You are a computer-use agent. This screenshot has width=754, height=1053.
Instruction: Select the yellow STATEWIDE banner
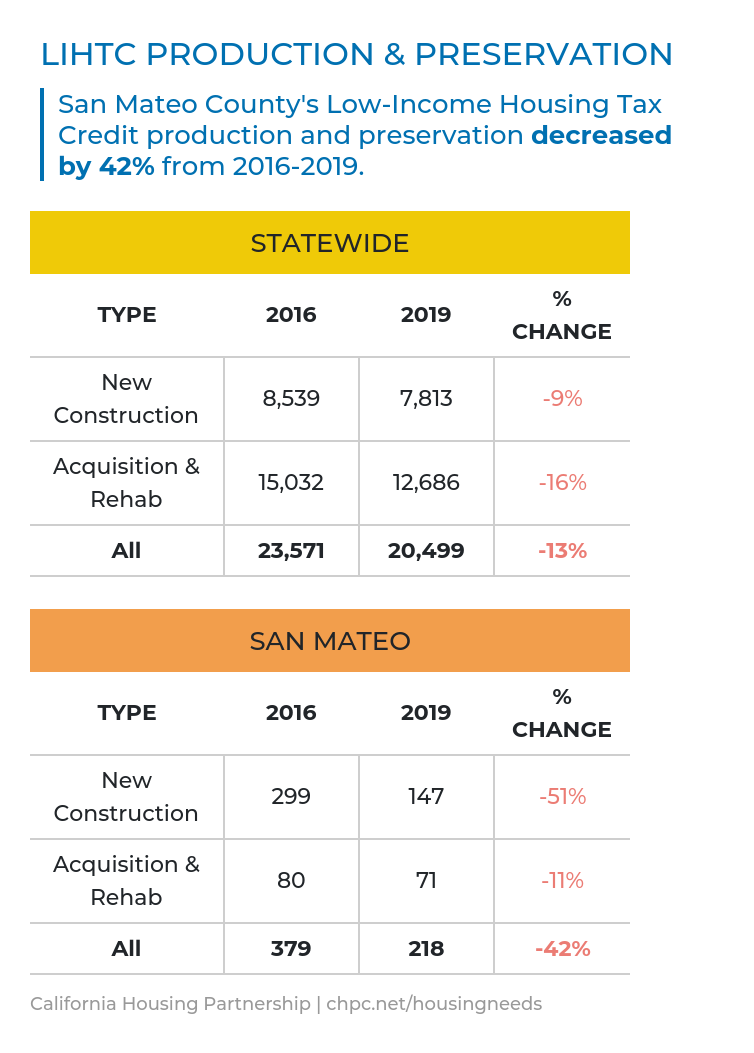coord(330,243)
